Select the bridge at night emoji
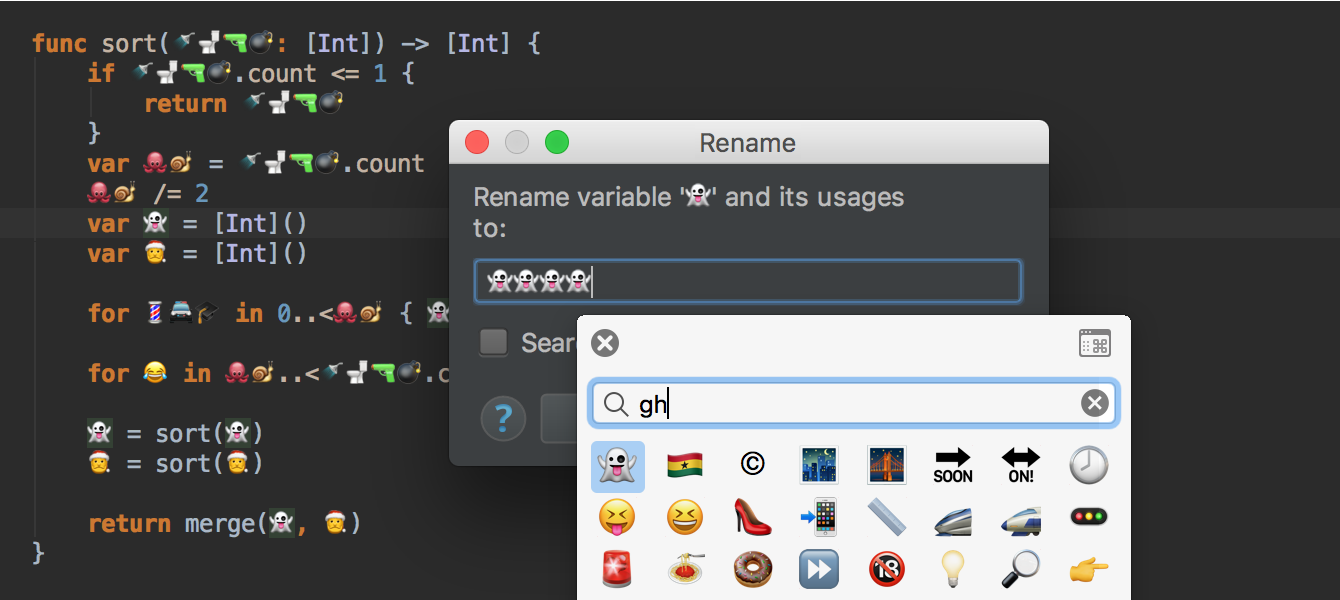The image size is (1340, 600). point(886,465)
